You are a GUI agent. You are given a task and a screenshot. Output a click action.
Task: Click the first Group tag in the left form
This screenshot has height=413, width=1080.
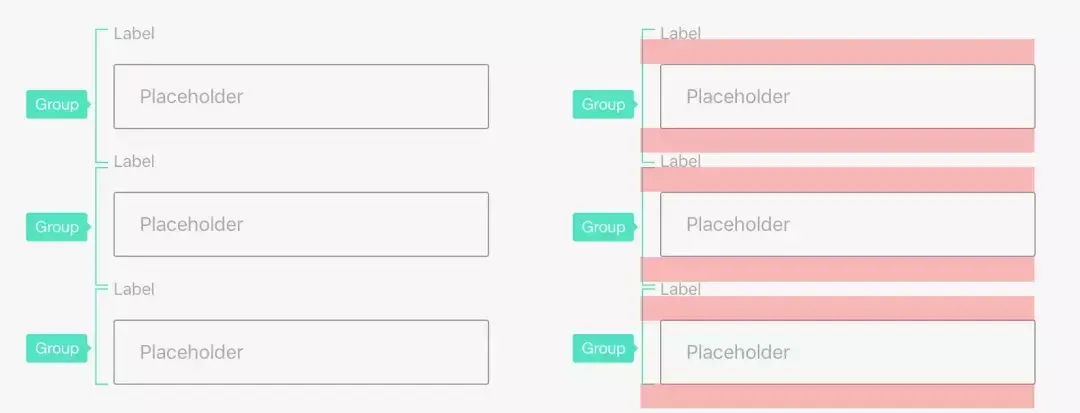pos(57,104)
